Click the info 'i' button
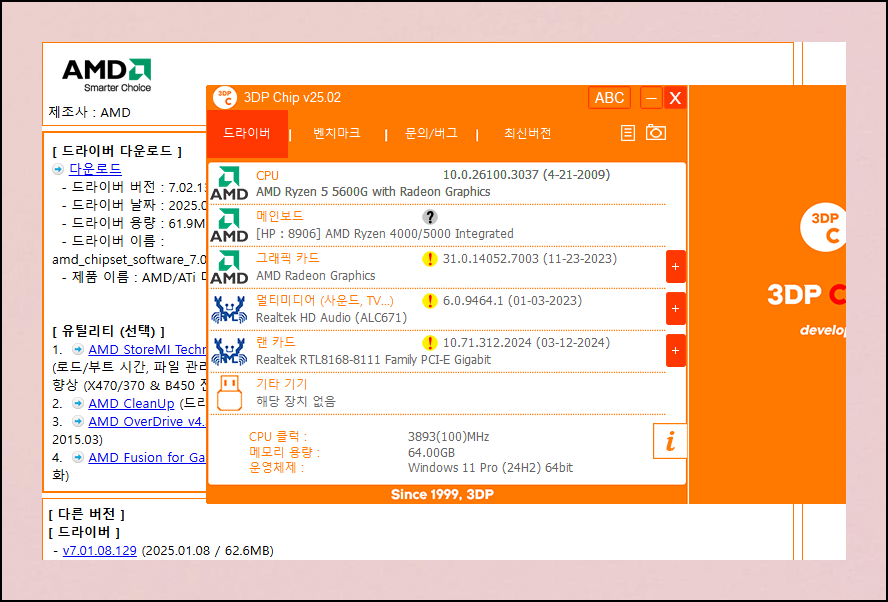 click(670, 441)
